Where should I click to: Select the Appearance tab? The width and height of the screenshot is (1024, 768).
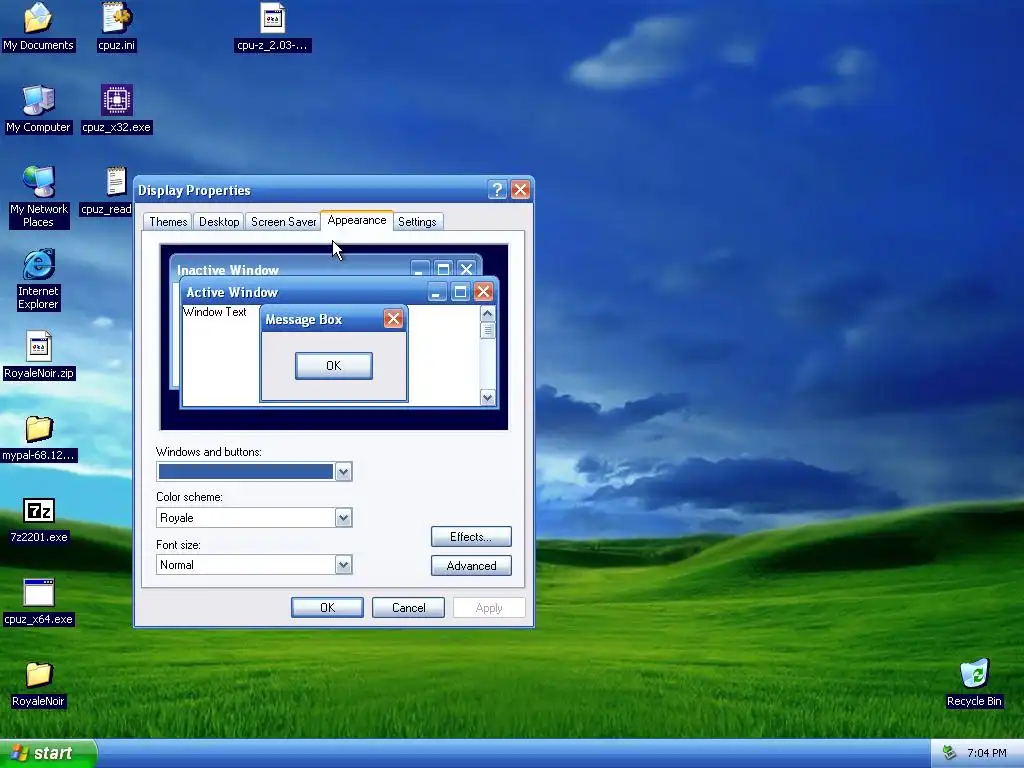(357, 220)
